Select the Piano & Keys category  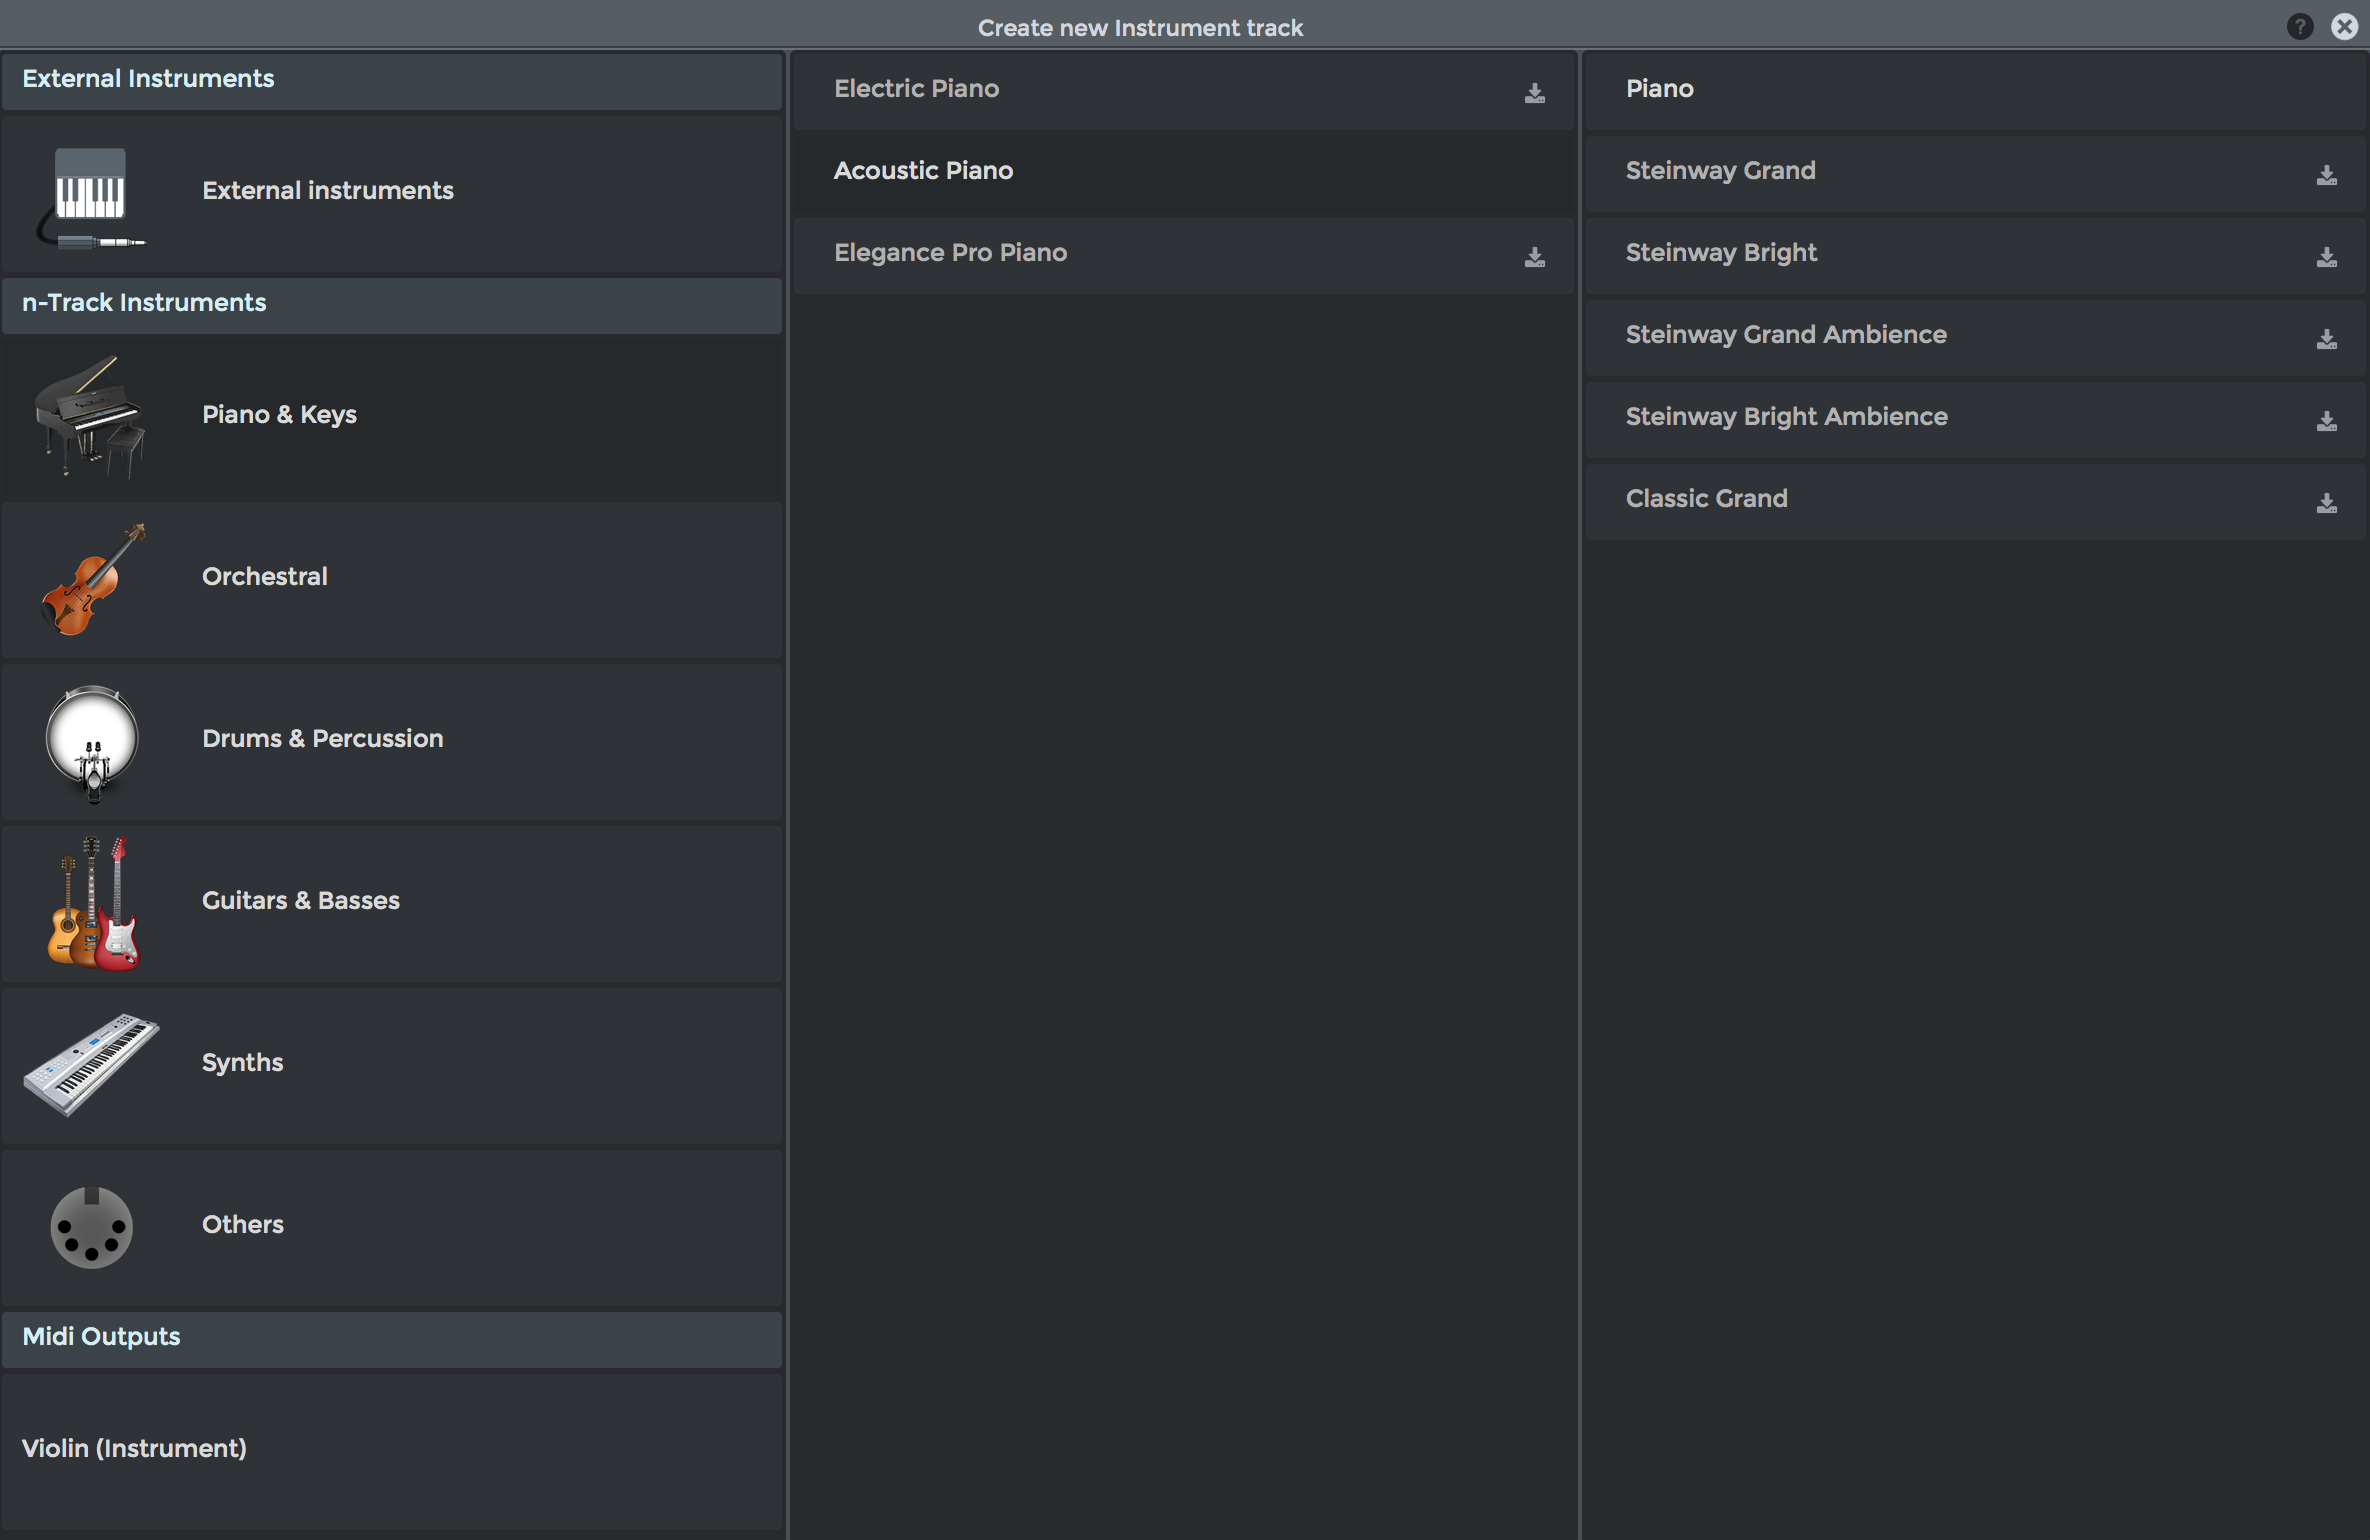click(392, 418)
